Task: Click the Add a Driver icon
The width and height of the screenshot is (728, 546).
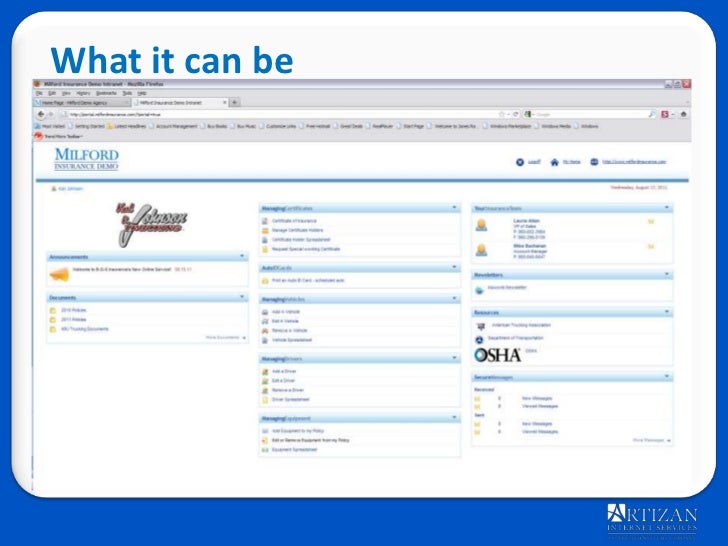Action: (x=265, y=371)
